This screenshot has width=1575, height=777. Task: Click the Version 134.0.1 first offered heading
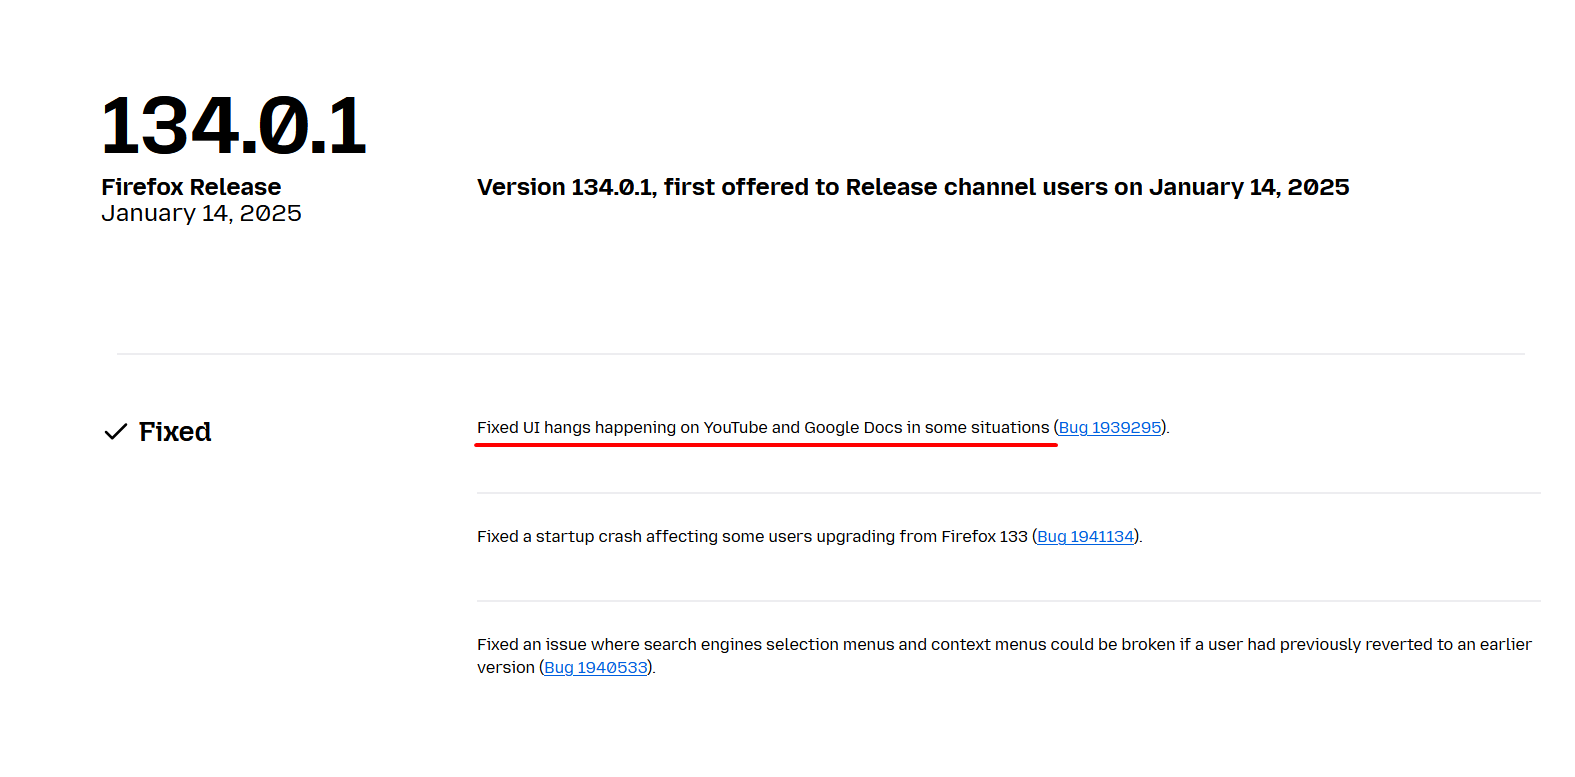(913, 187)
